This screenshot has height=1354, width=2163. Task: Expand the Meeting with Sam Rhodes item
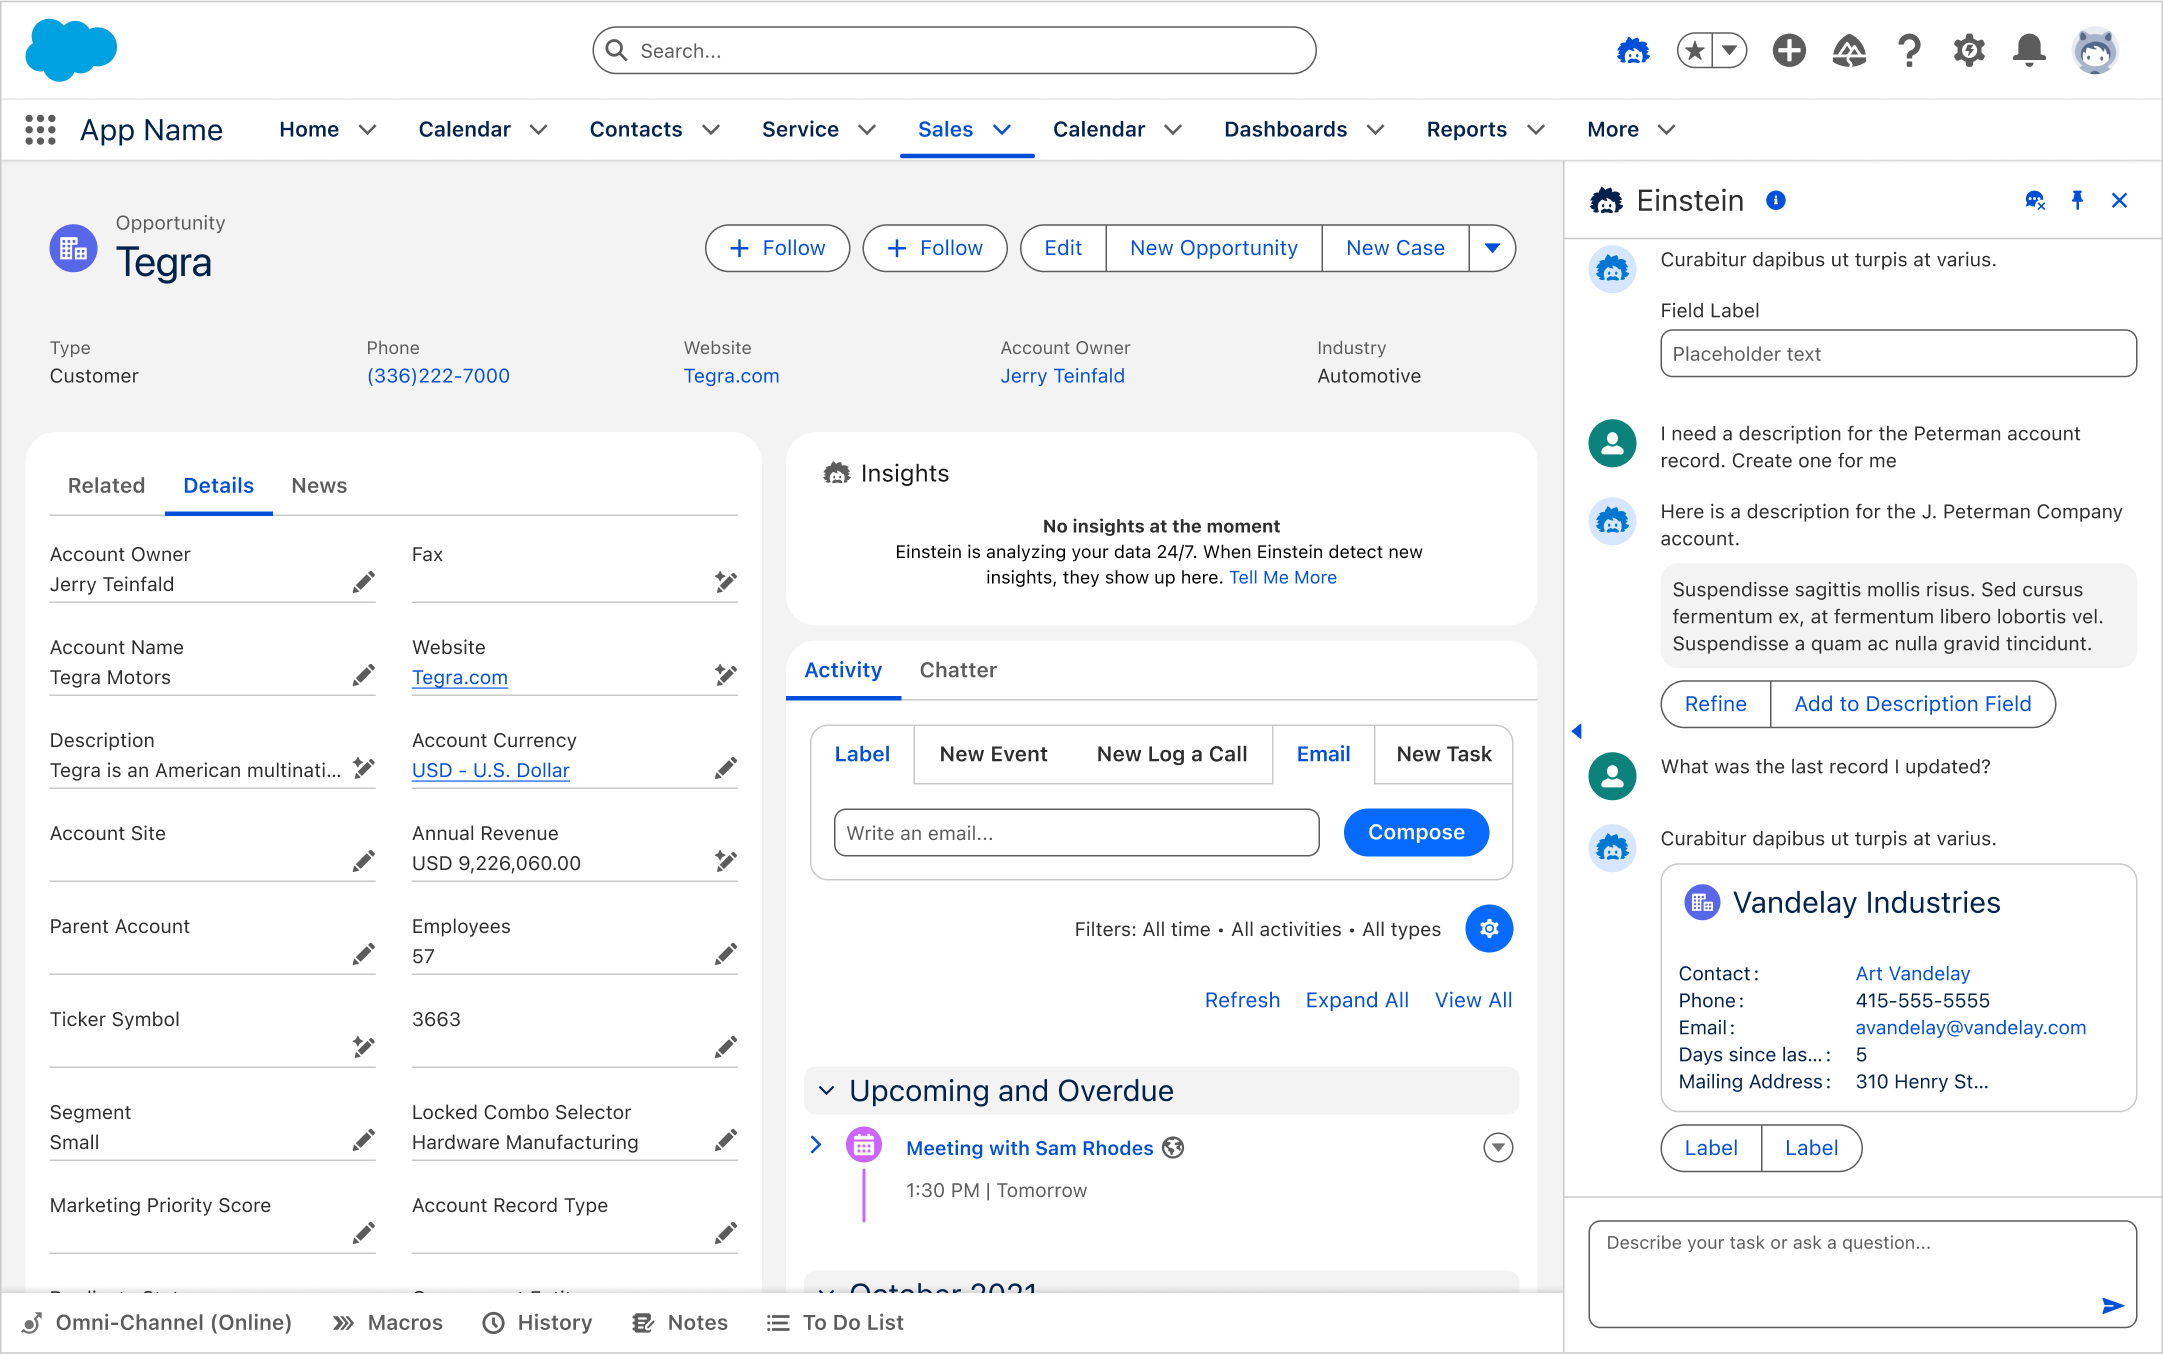pyautogui.click(x=816, y=1145)
